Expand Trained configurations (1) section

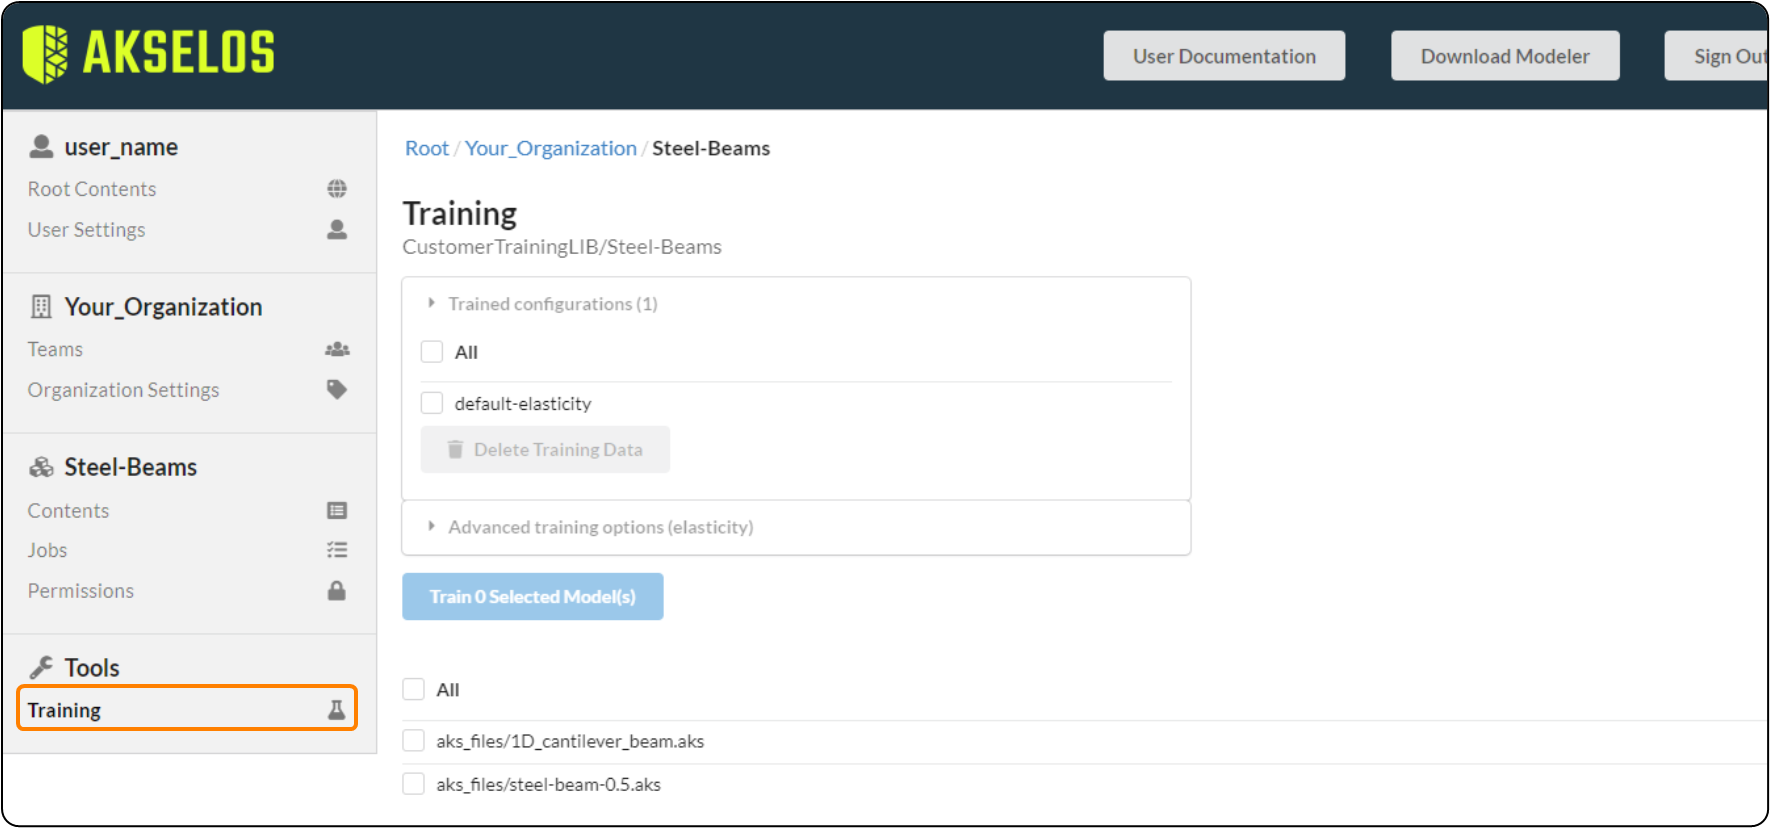543,304
